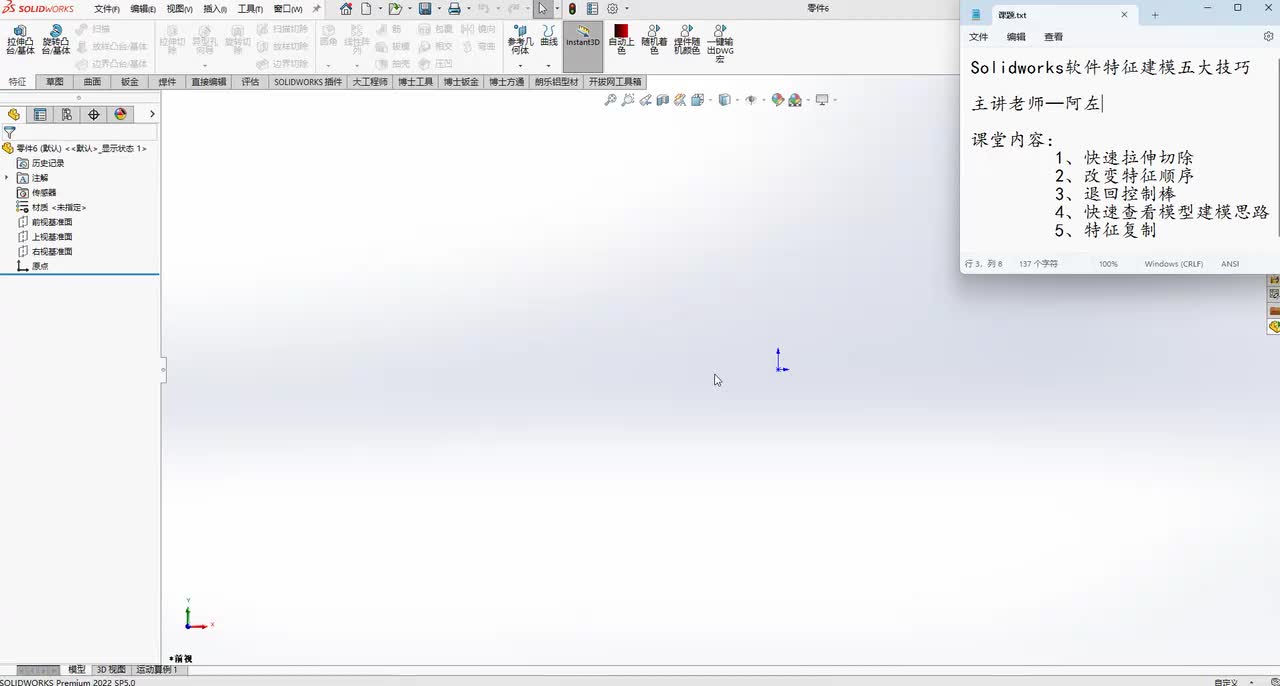Open the Reference Geometry (参考几何体) tool
Screen dimensions: 1280x686
pyautogui.click(x=519, y=41)
